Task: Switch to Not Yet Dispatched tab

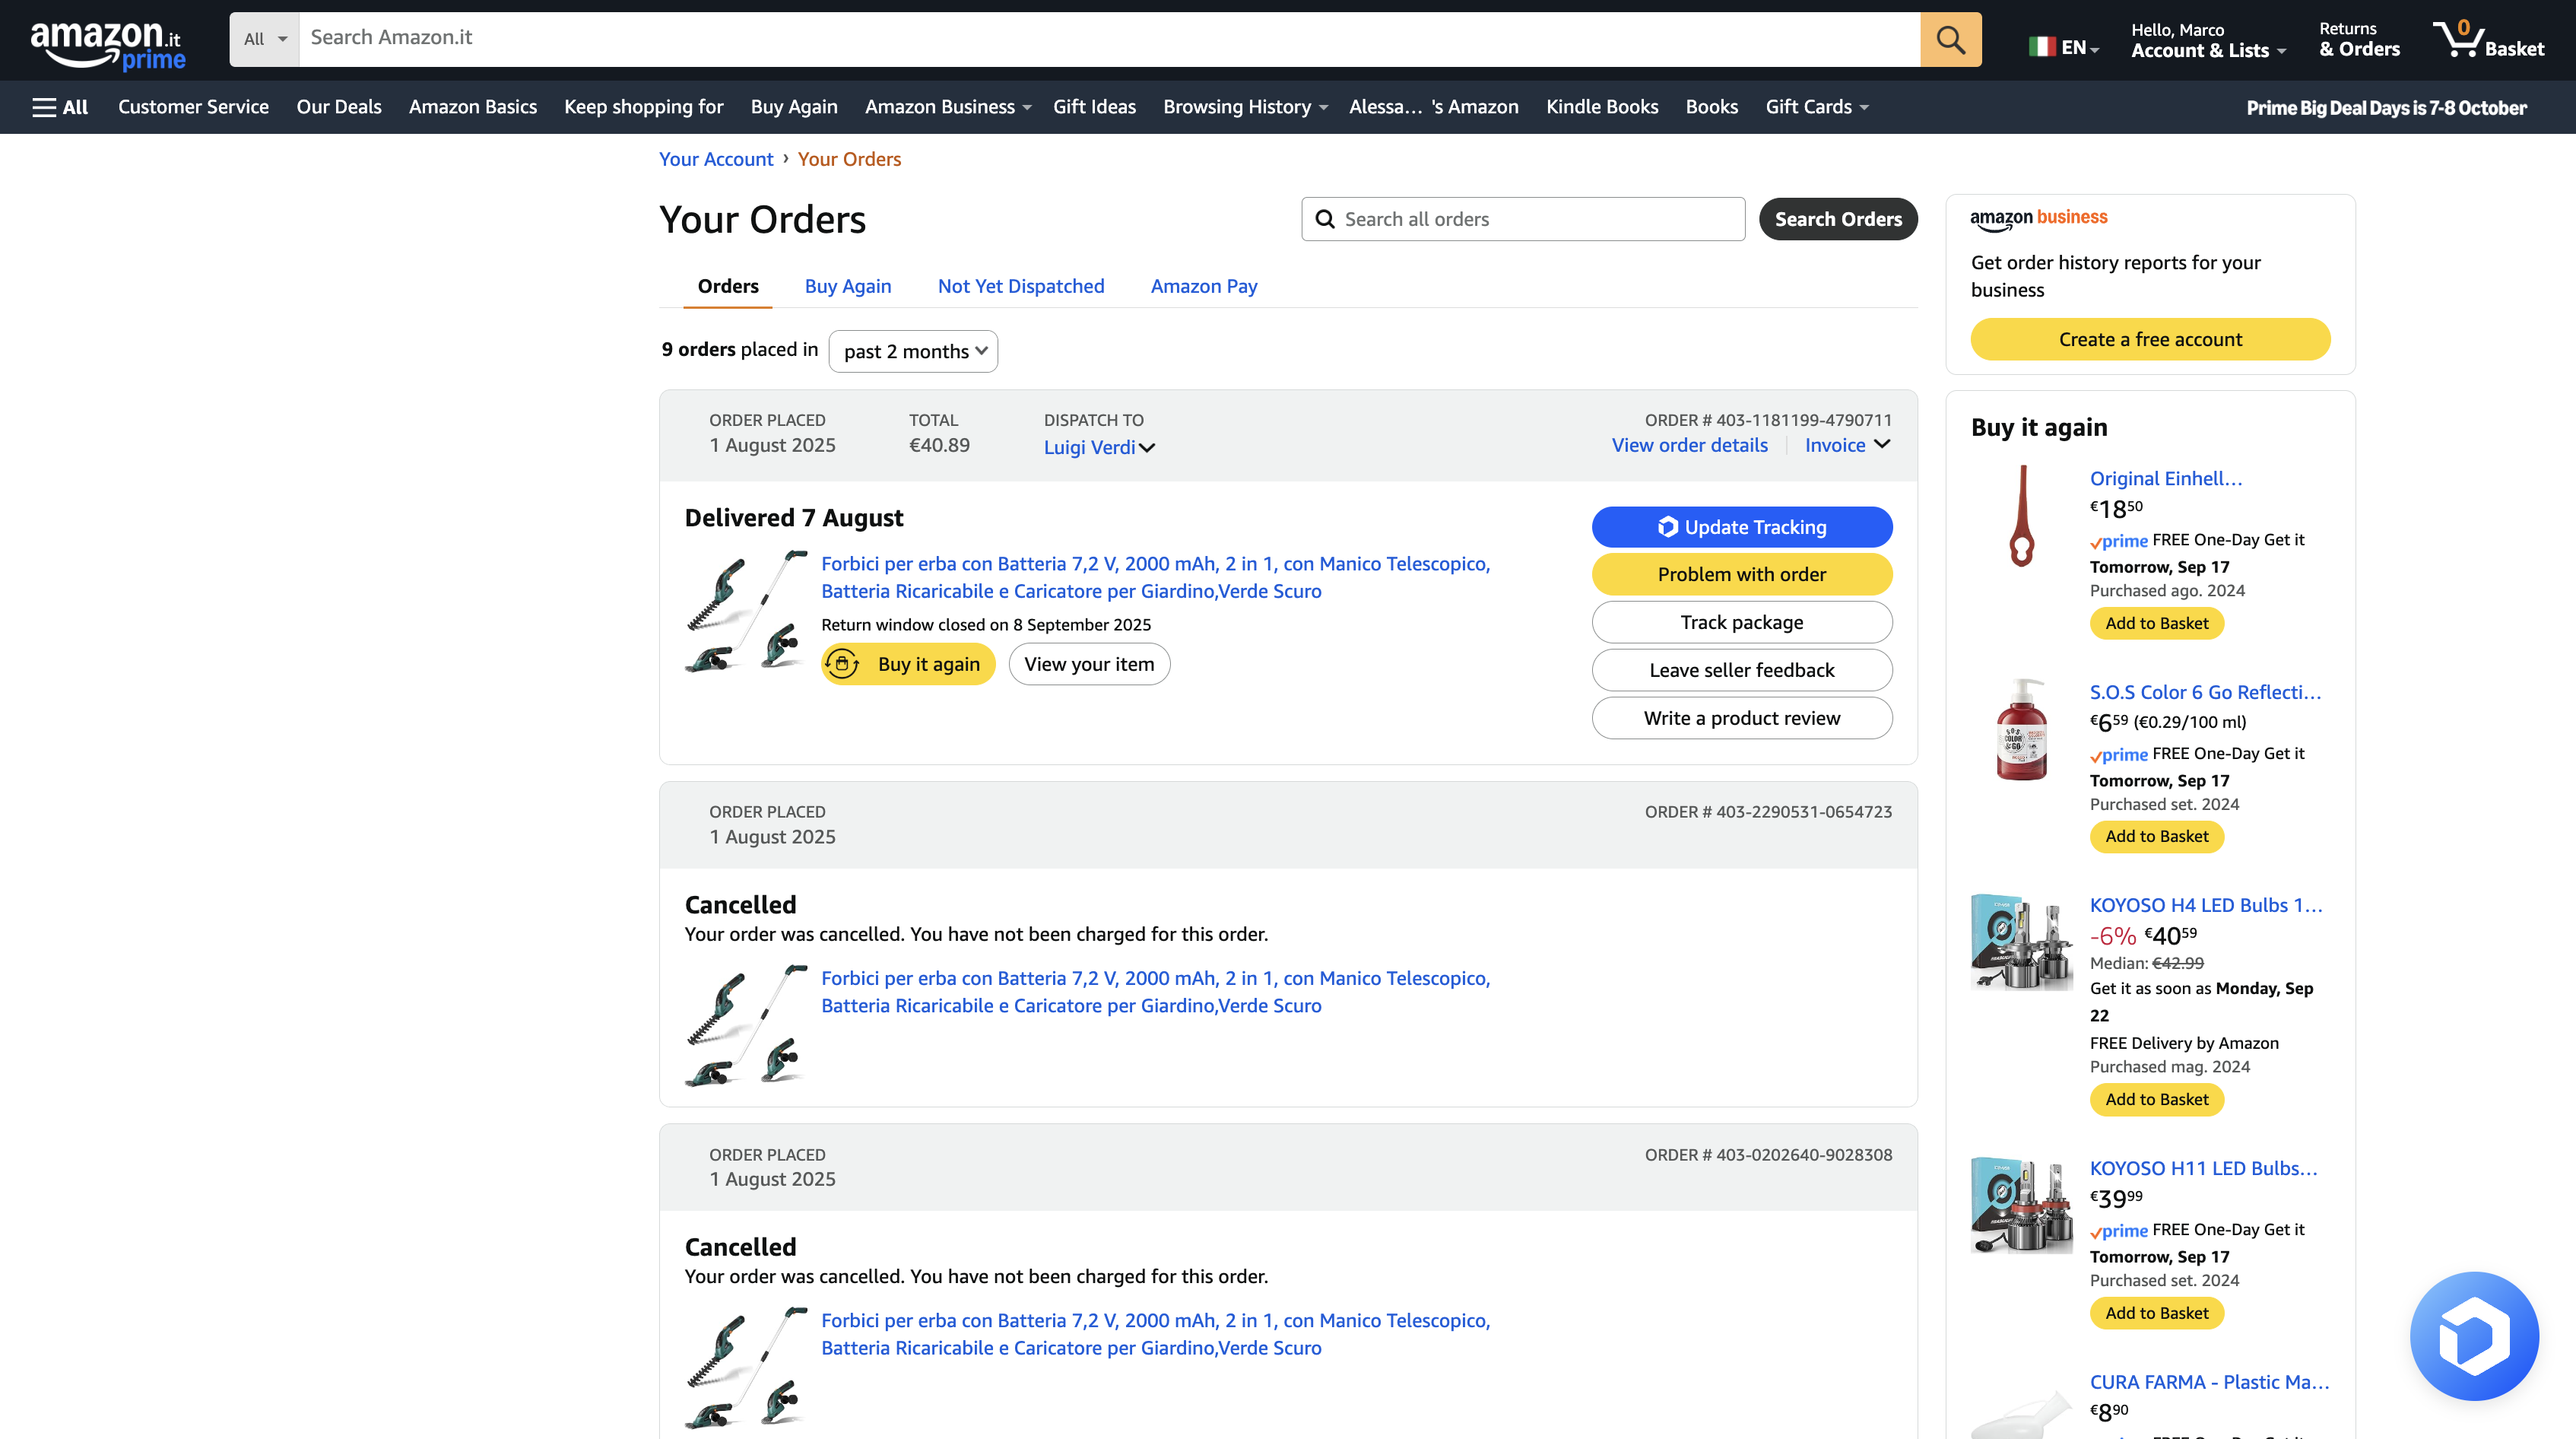Action: (x=1021, y=286)
